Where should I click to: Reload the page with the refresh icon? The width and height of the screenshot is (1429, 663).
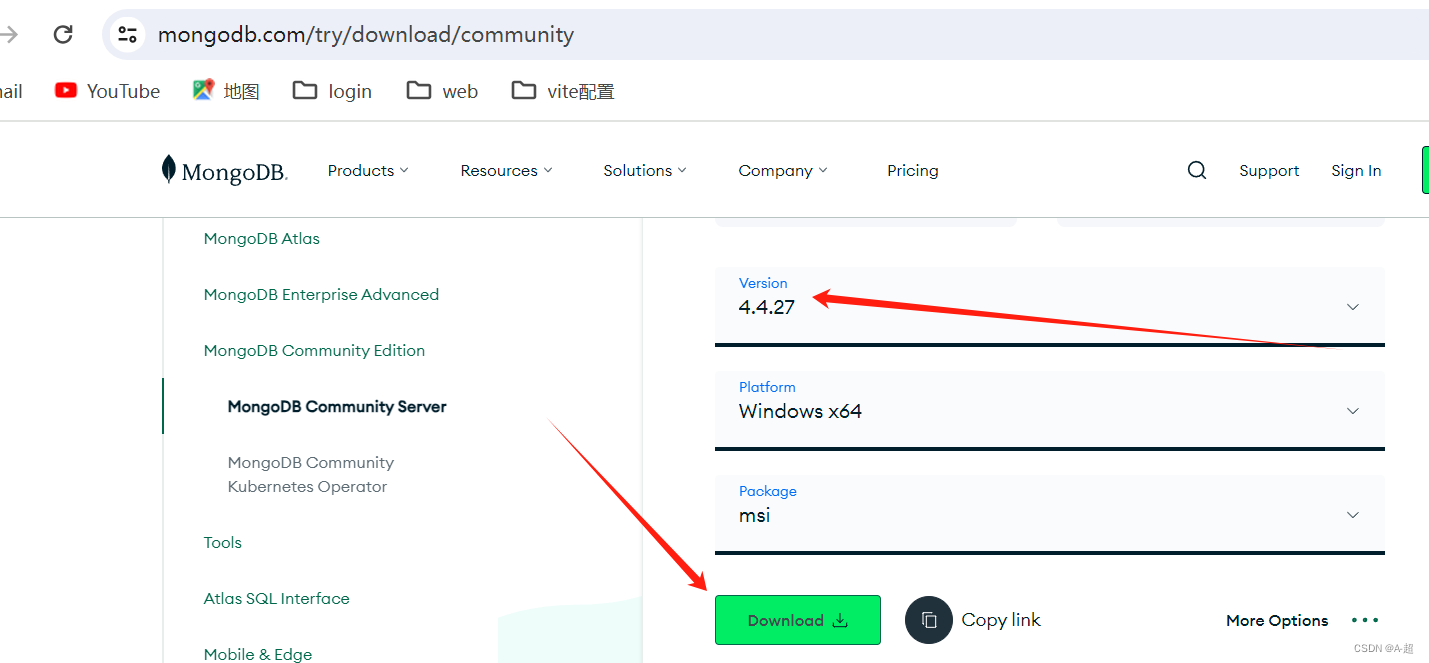(x=63, y=35)
